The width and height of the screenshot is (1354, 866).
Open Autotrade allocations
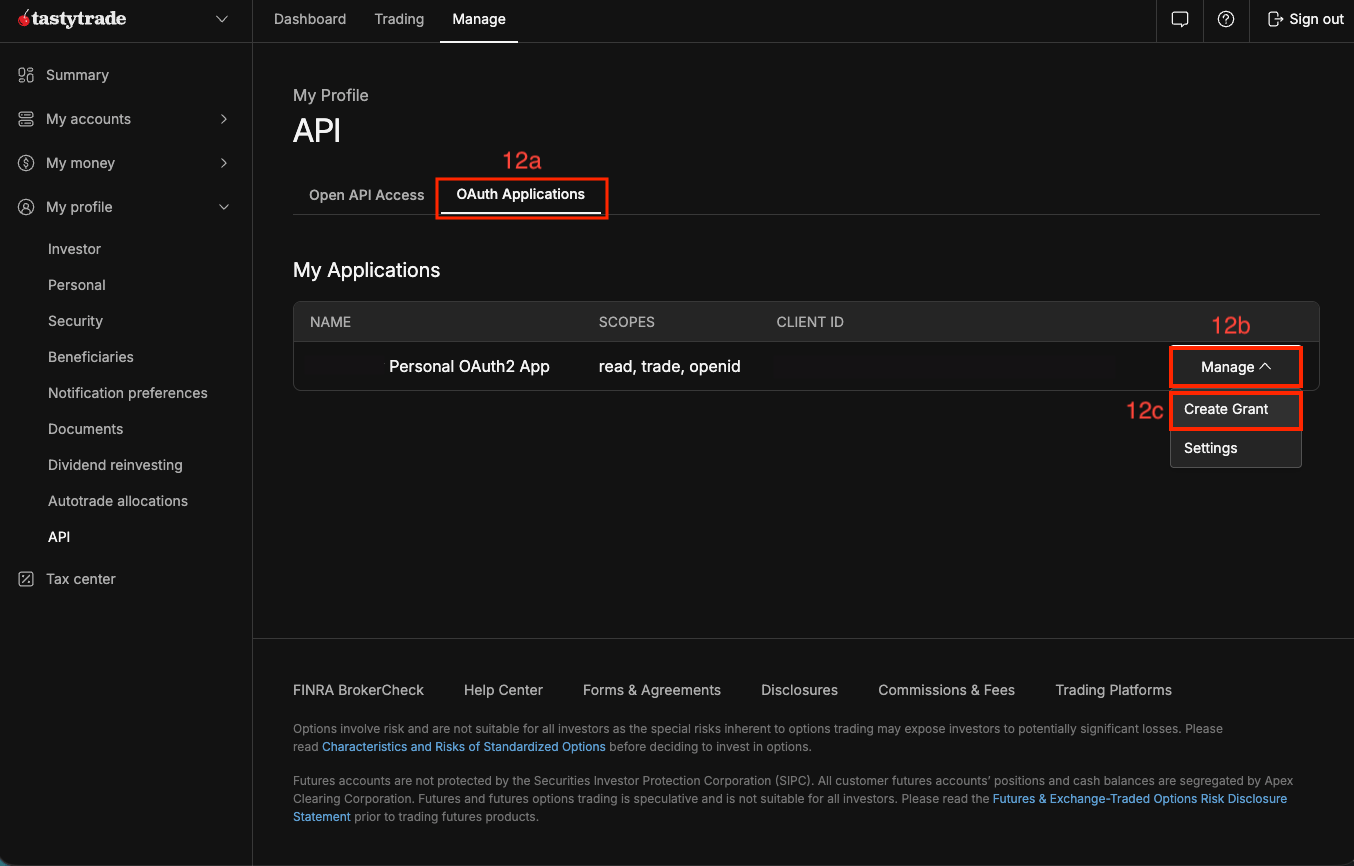pos(118,501)
